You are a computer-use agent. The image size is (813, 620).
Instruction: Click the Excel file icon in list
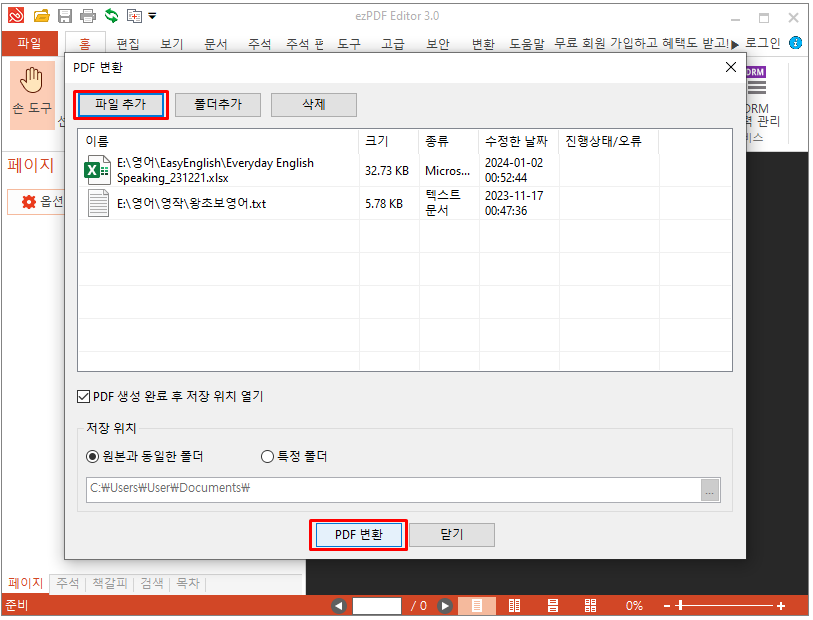coord(97,170)
